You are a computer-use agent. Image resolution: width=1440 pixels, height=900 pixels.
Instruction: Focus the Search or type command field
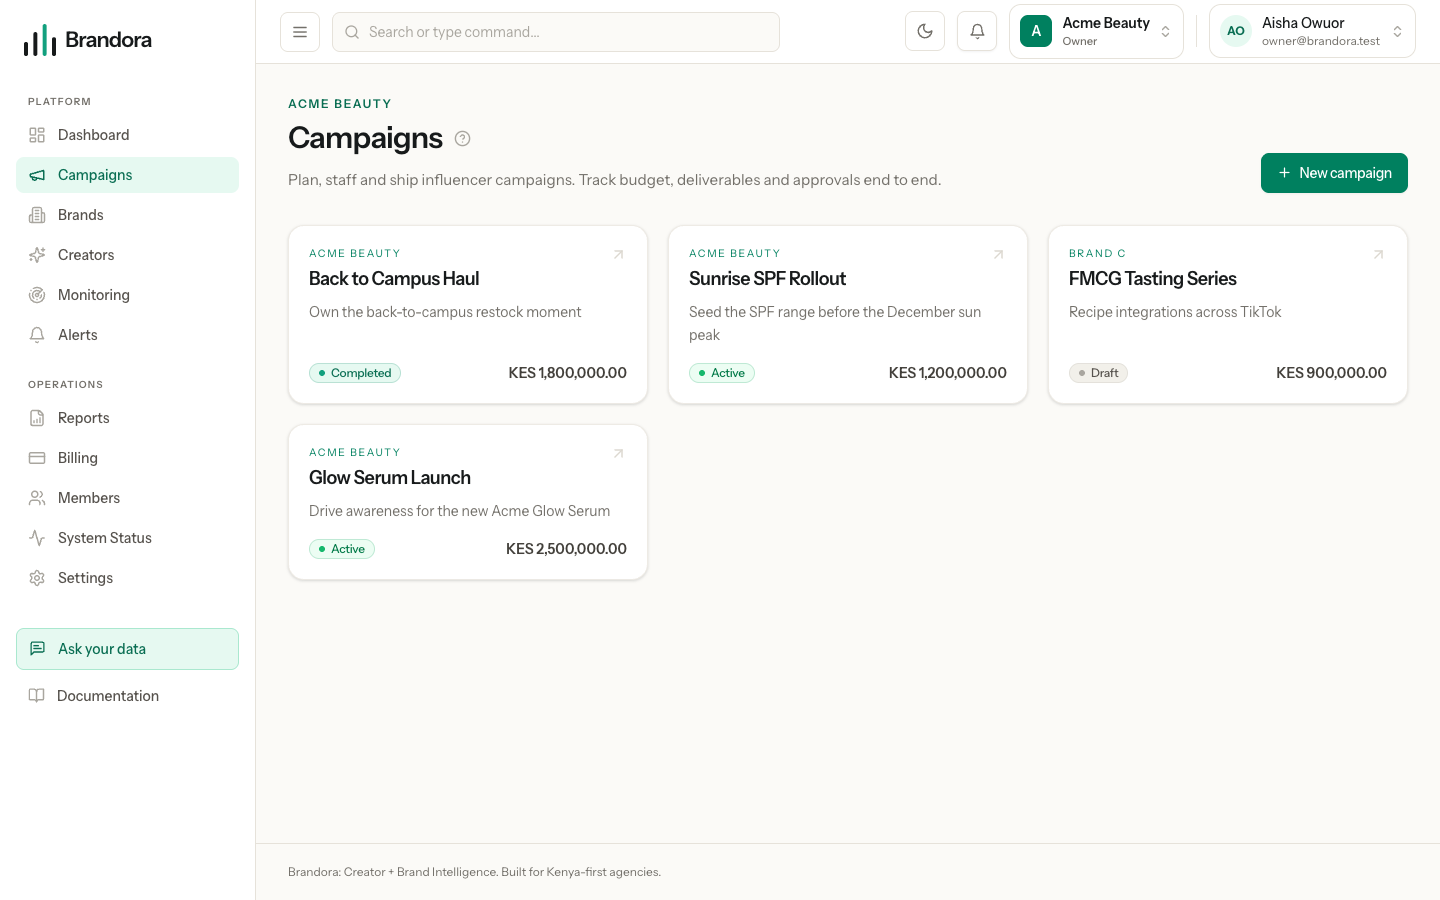pos(556,32)
